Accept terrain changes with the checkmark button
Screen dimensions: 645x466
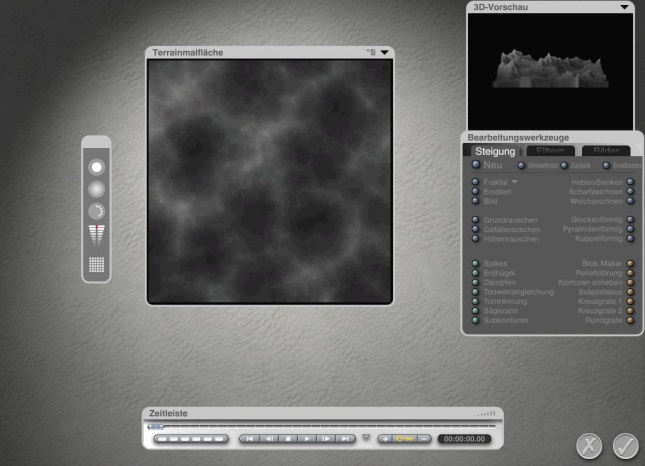click(x=626, y=446)
